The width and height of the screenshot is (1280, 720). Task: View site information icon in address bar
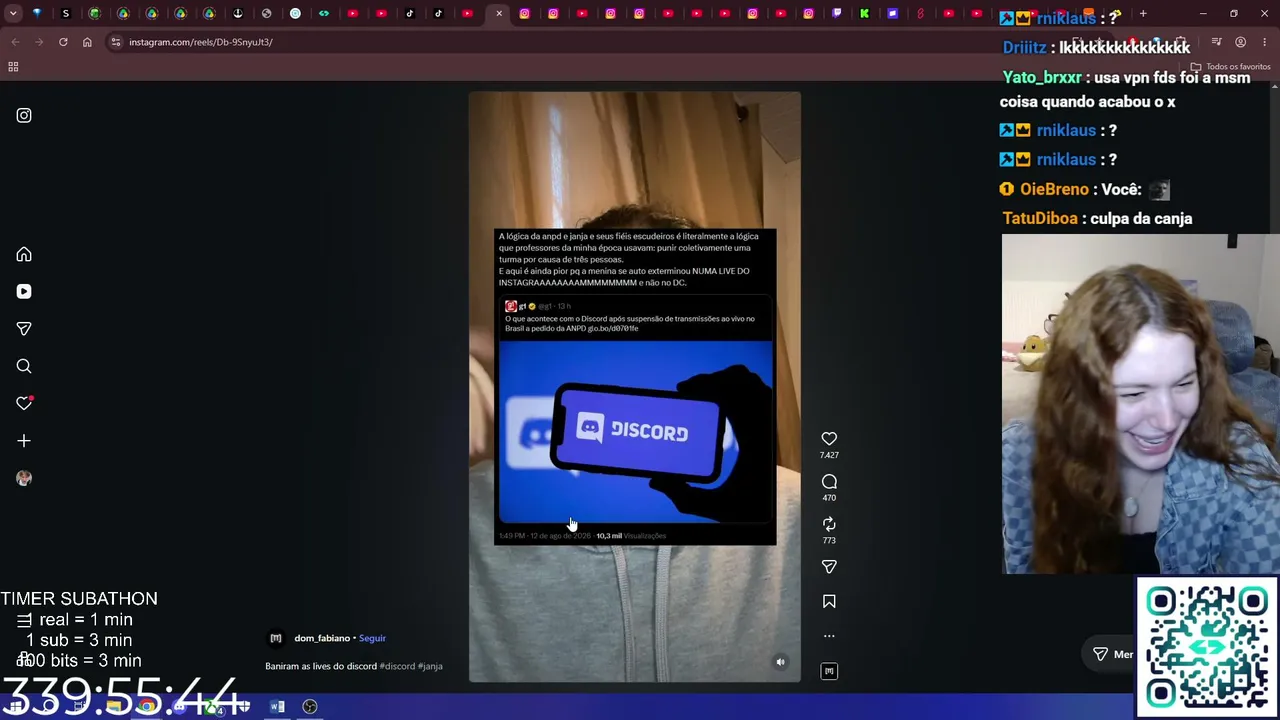tap(116, 42)
